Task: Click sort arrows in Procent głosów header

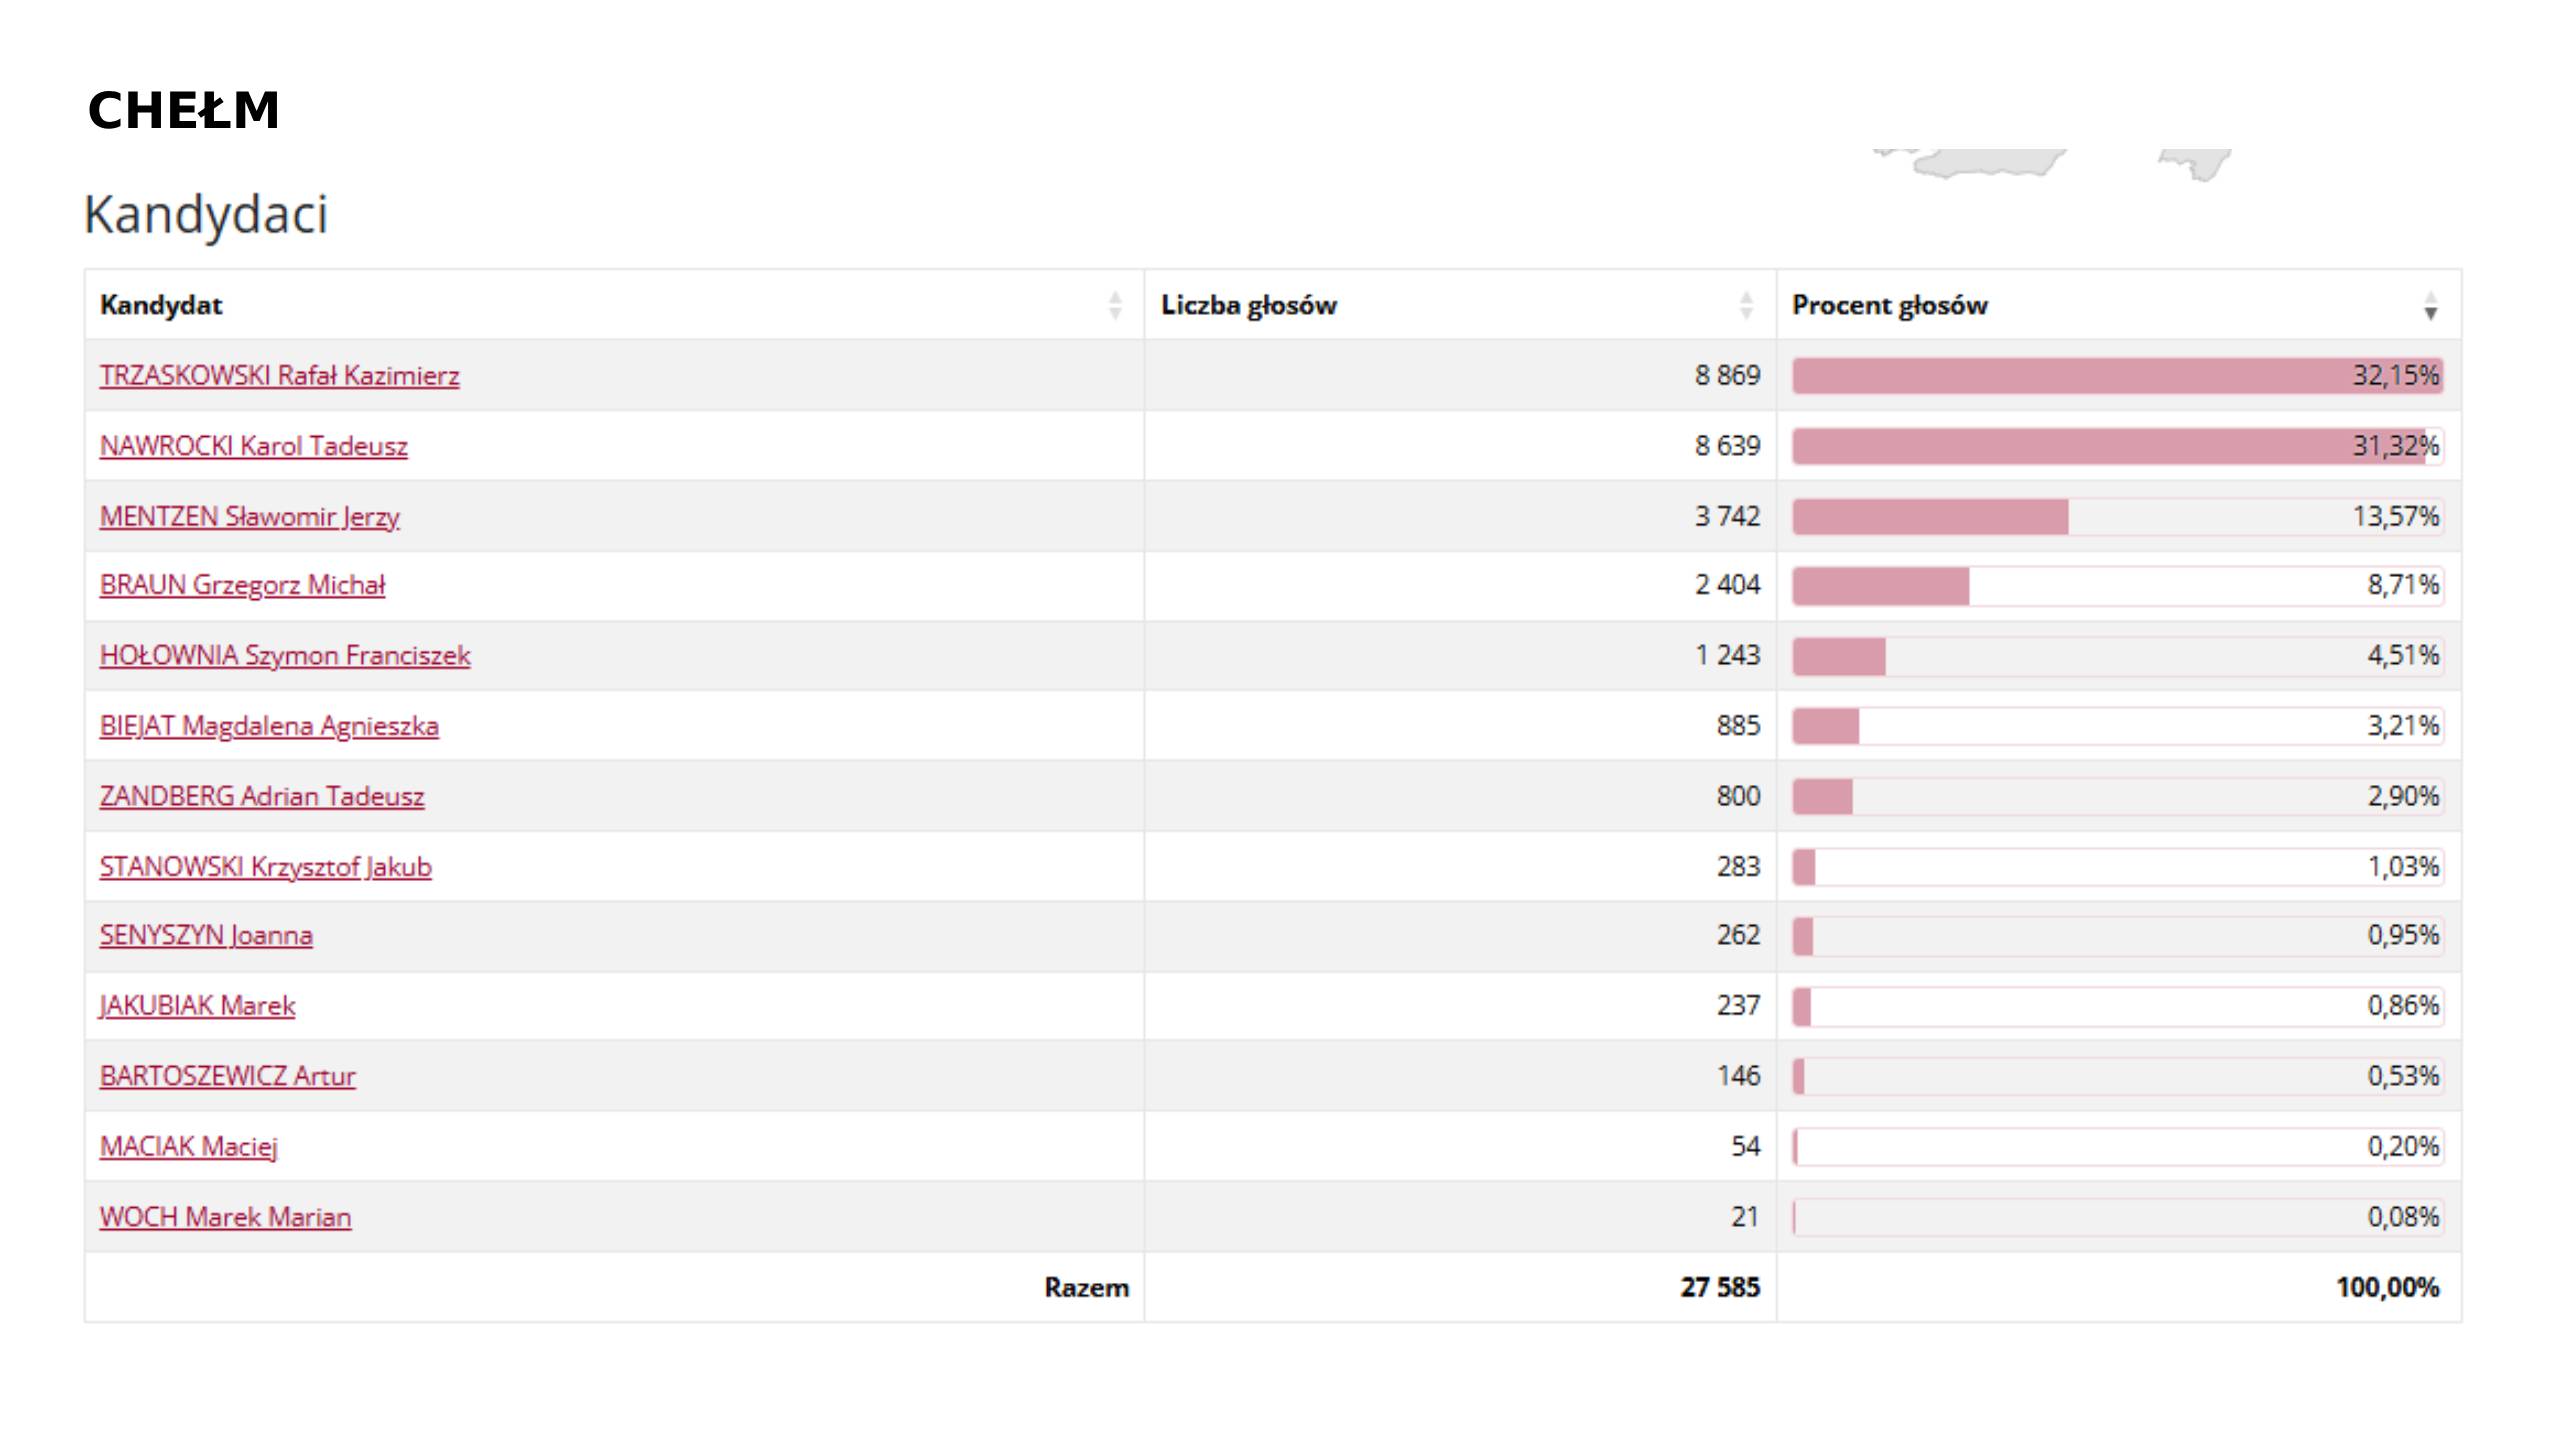Action: (2430, 305)
